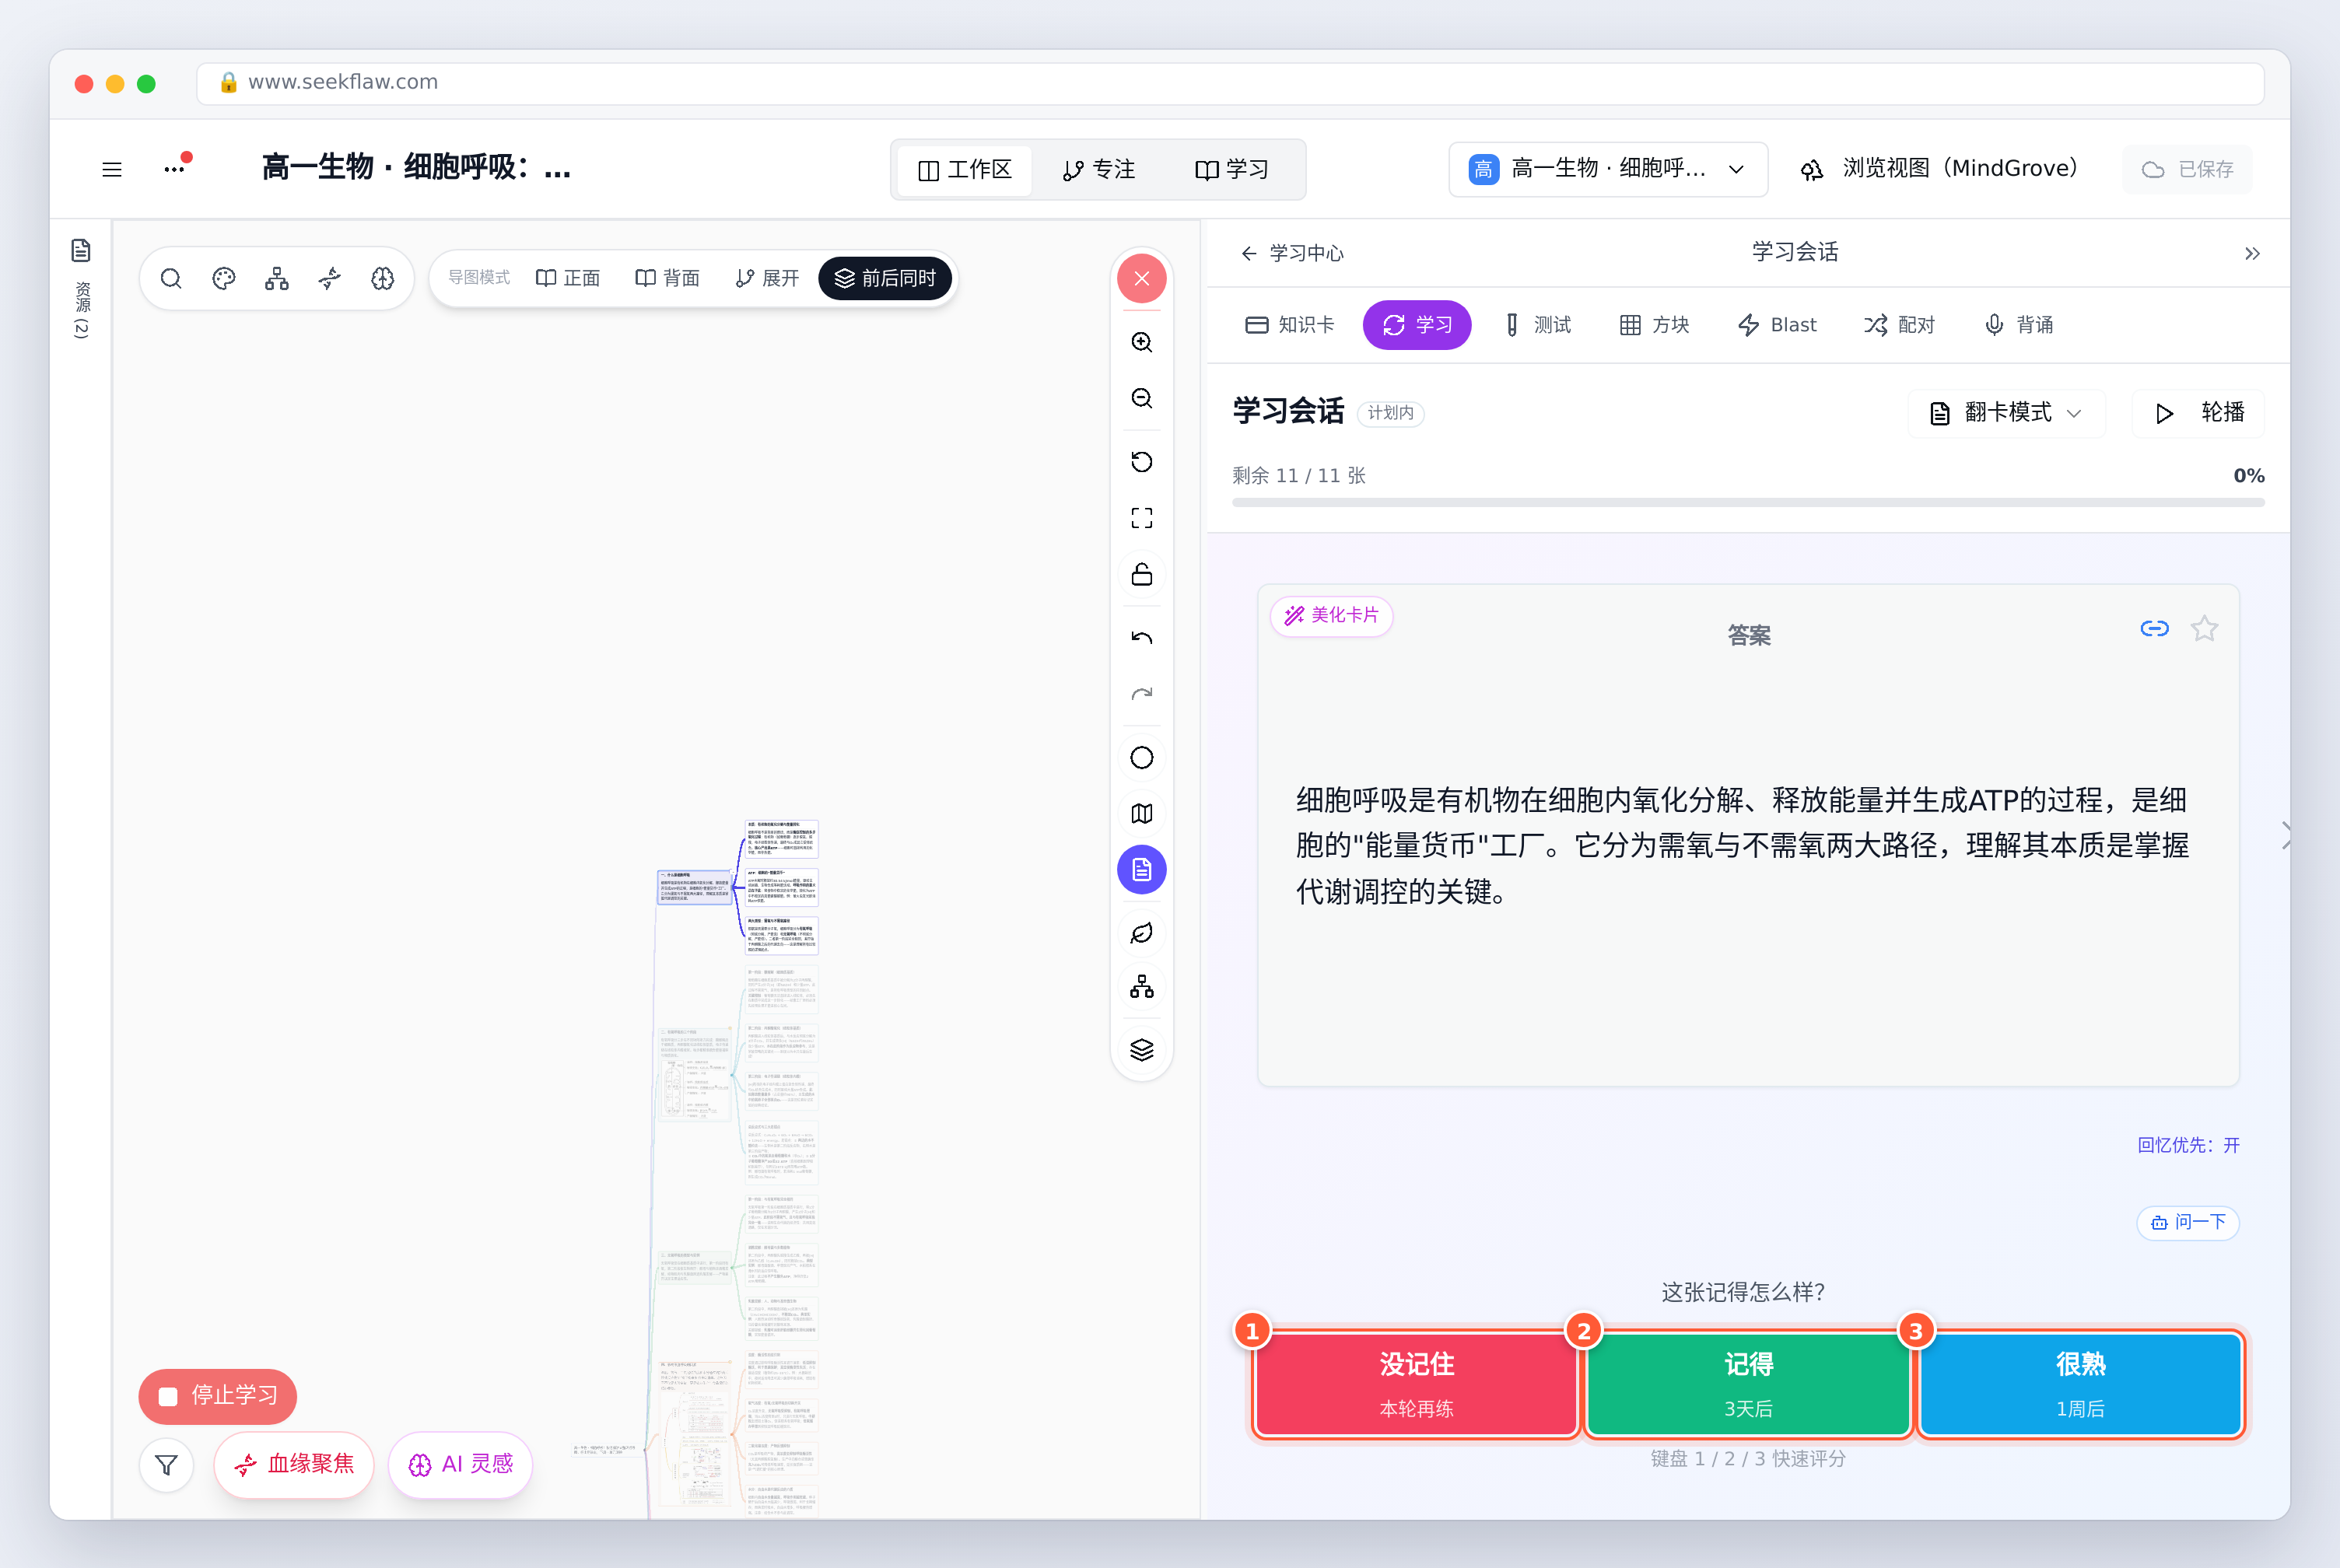Click the filter funnel icon
Screen dimensions: 2340x1568
click(167, 1465)
